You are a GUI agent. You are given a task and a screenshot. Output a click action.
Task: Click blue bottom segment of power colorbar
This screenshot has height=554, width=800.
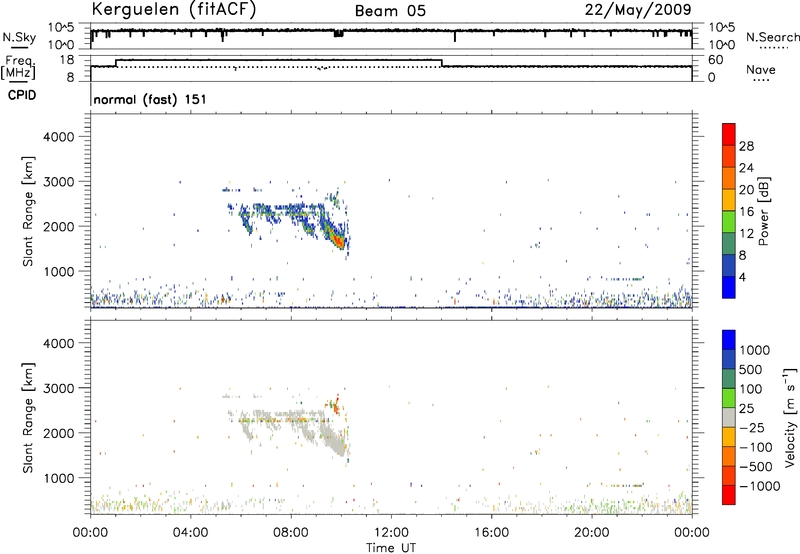click(729, 287)
